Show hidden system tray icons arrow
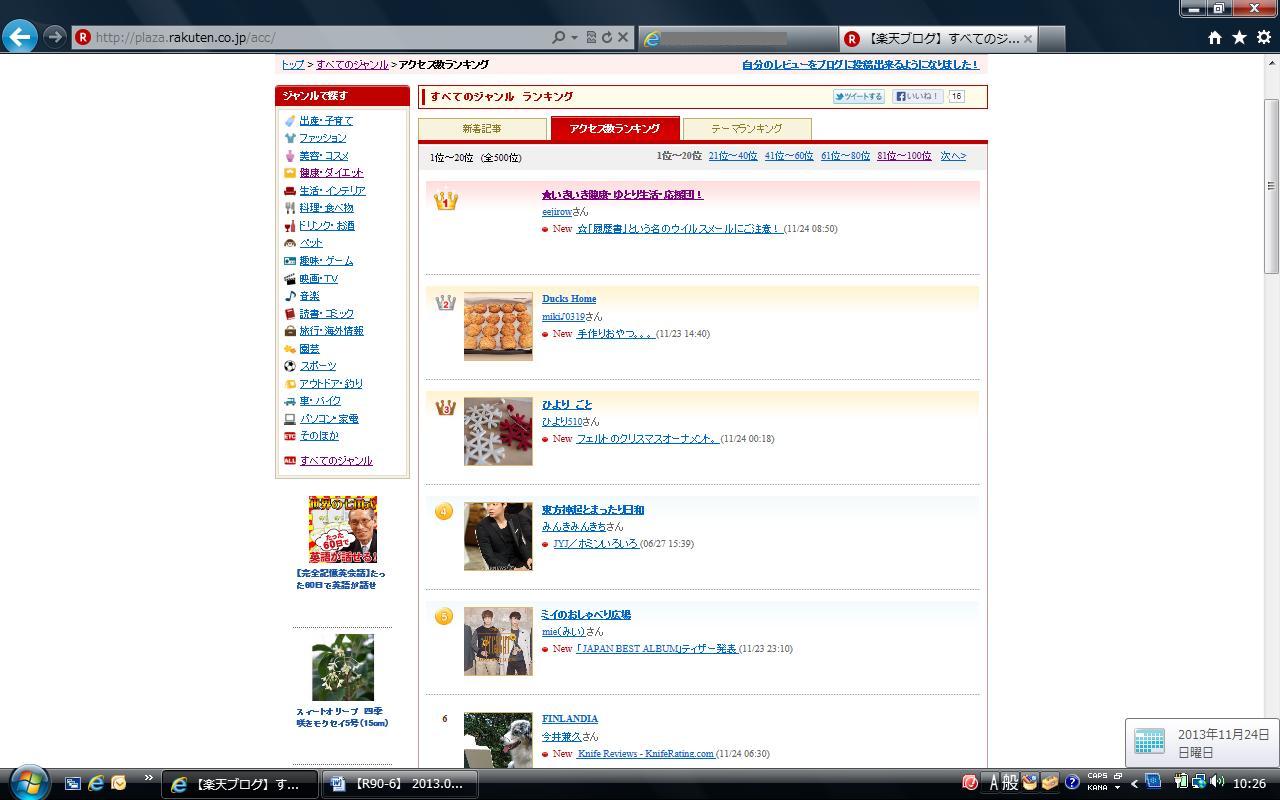Screen dimensions: 1280x800 coord(1134,783)
